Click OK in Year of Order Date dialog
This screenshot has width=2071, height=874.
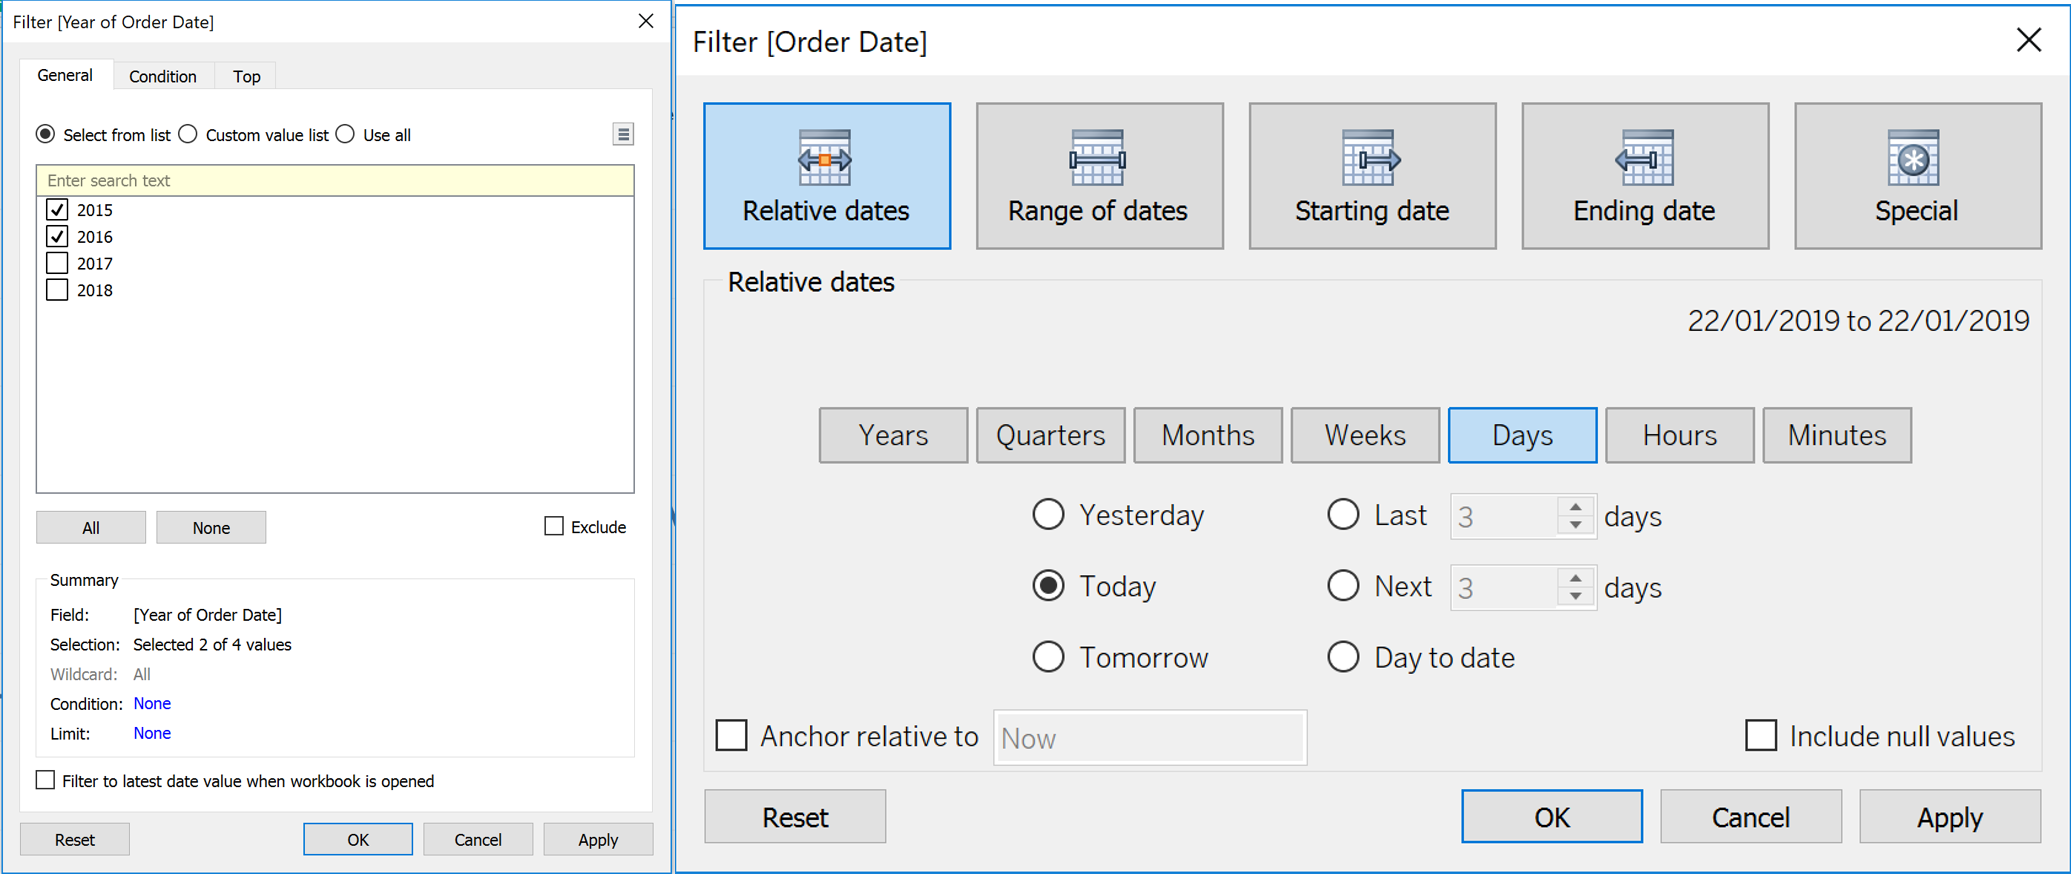coord(358,839)
